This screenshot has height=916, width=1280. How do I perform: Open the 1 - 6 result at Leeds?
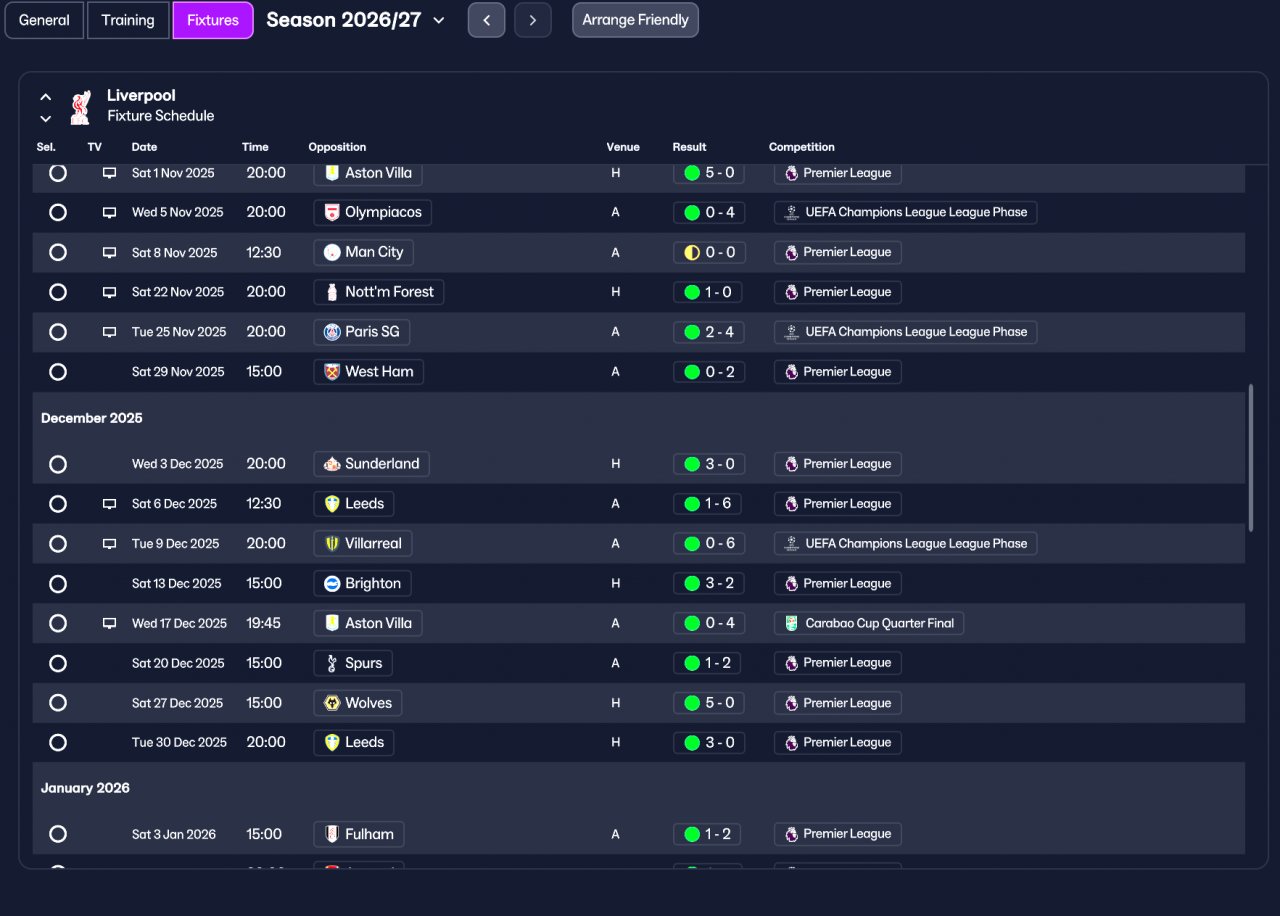708,504
